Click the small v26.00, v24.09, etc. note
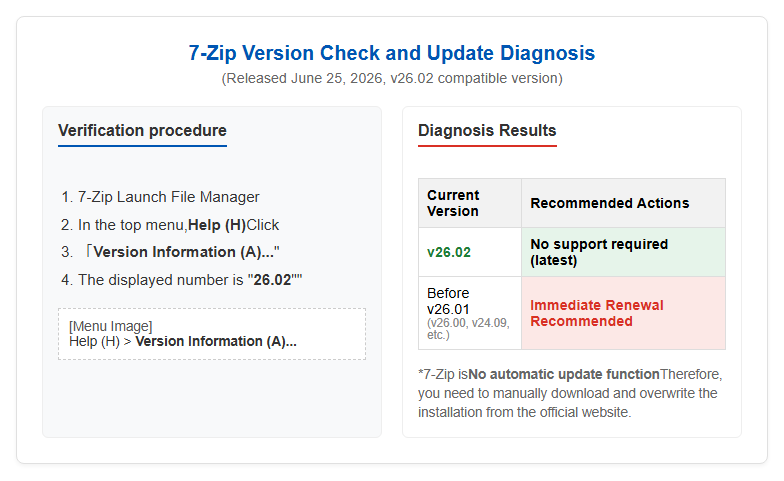Image resolution: width=784 pixels, height=481 pixels. click(x=468, y=329)
